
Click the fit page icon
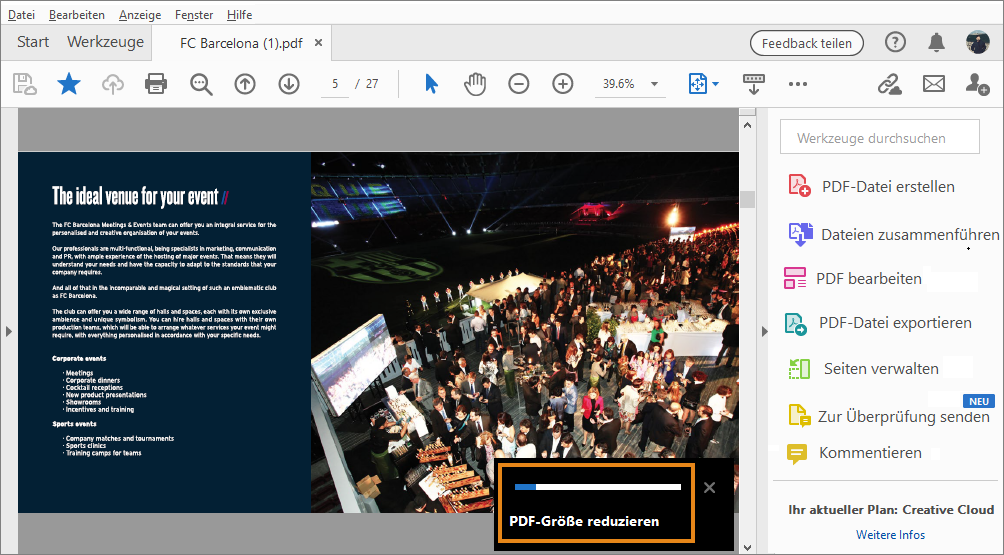click(697, 84)
